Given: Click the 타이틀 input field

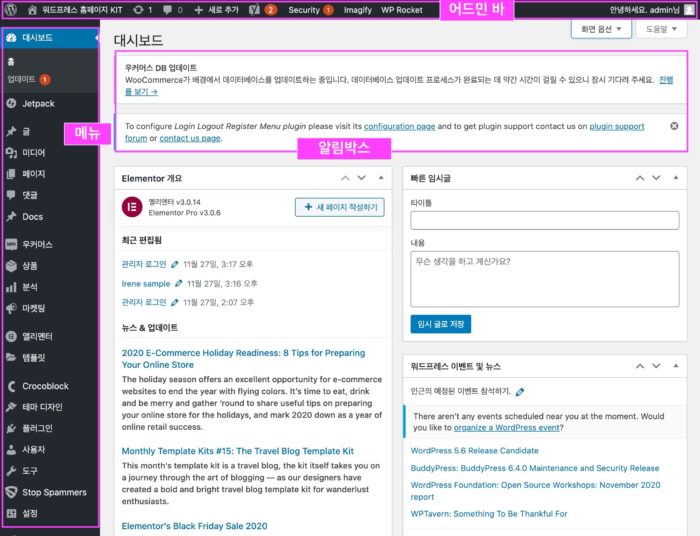Looking at the screenshot, I should [x=544, y=220].
